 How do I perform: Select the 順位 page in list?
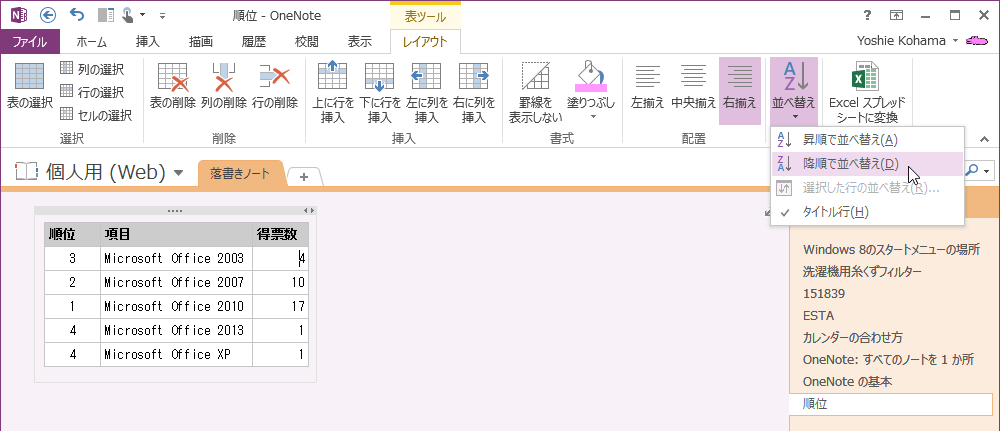point(891,404)
